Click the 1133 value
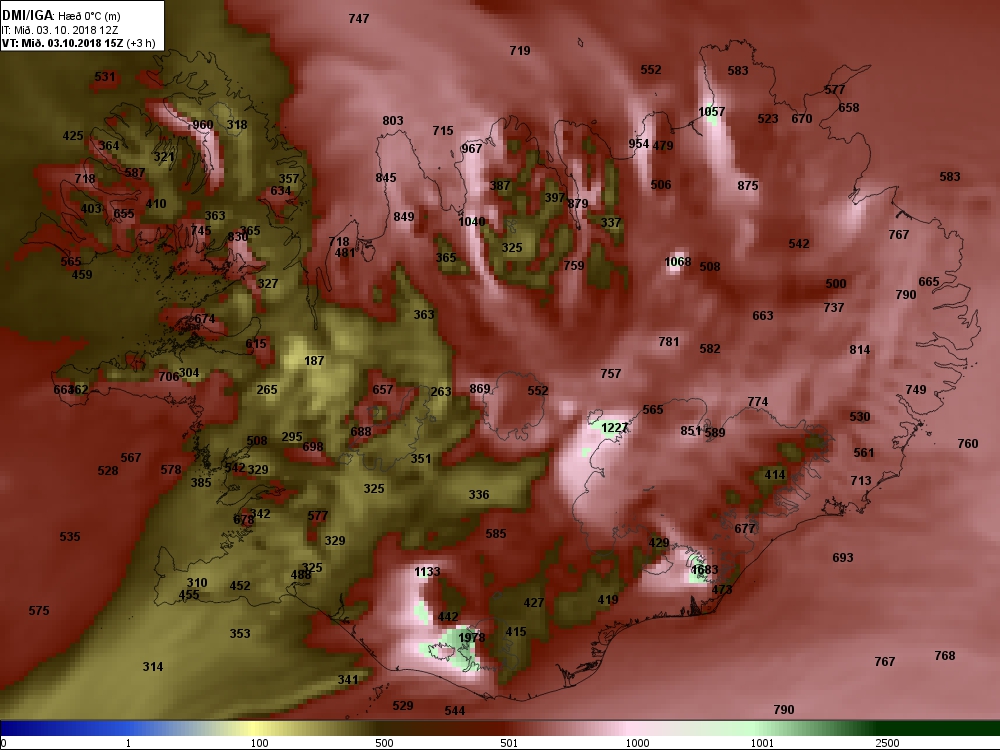 (427, 571)
